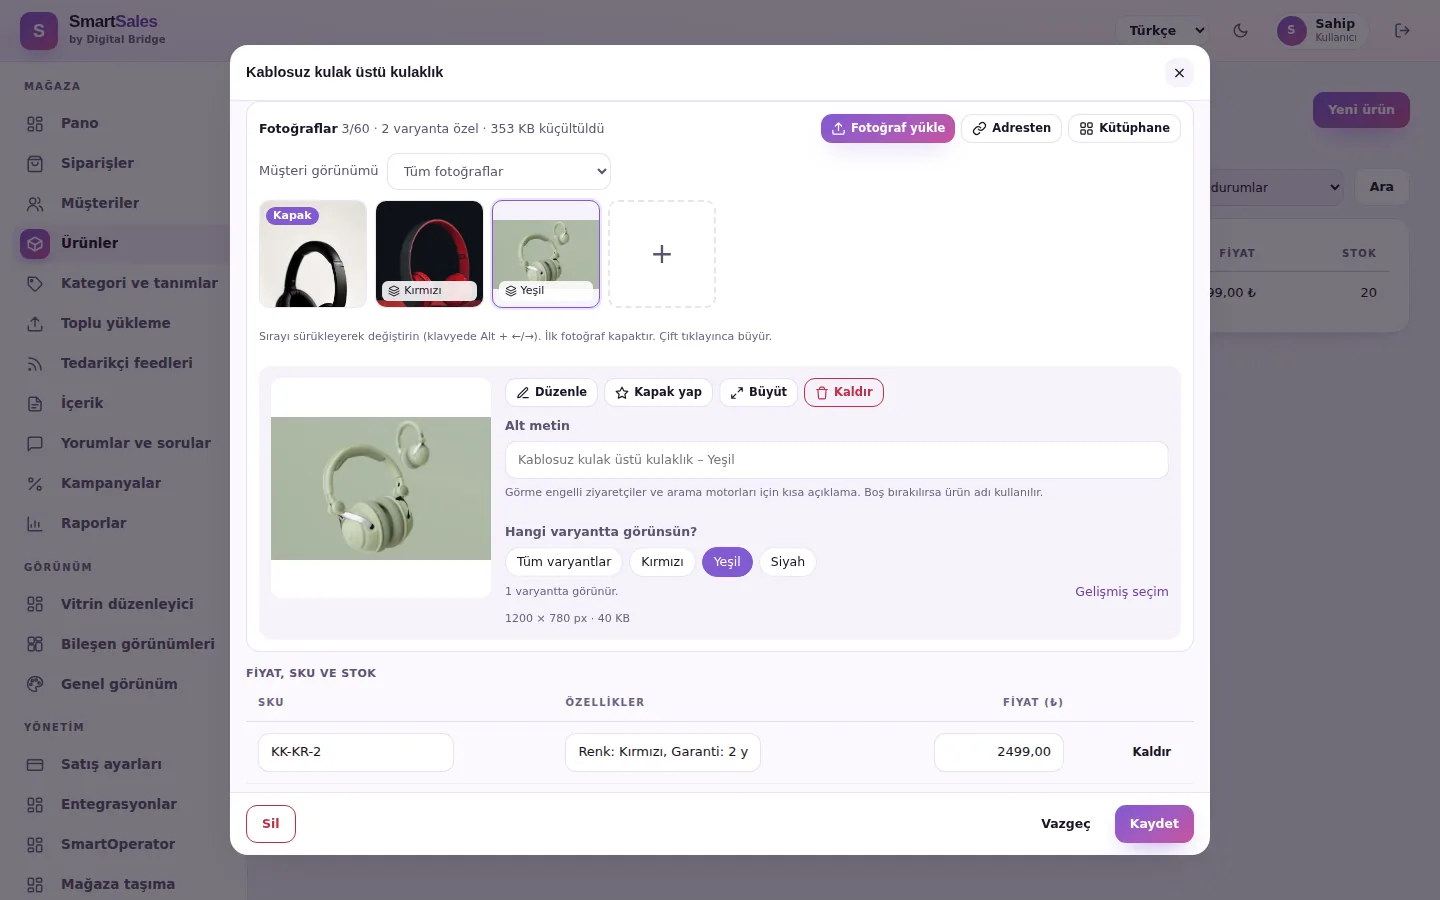Select the Siyah variant chip
The width and height of the screenshot is (1440, 900).
(x=788, y=562)
